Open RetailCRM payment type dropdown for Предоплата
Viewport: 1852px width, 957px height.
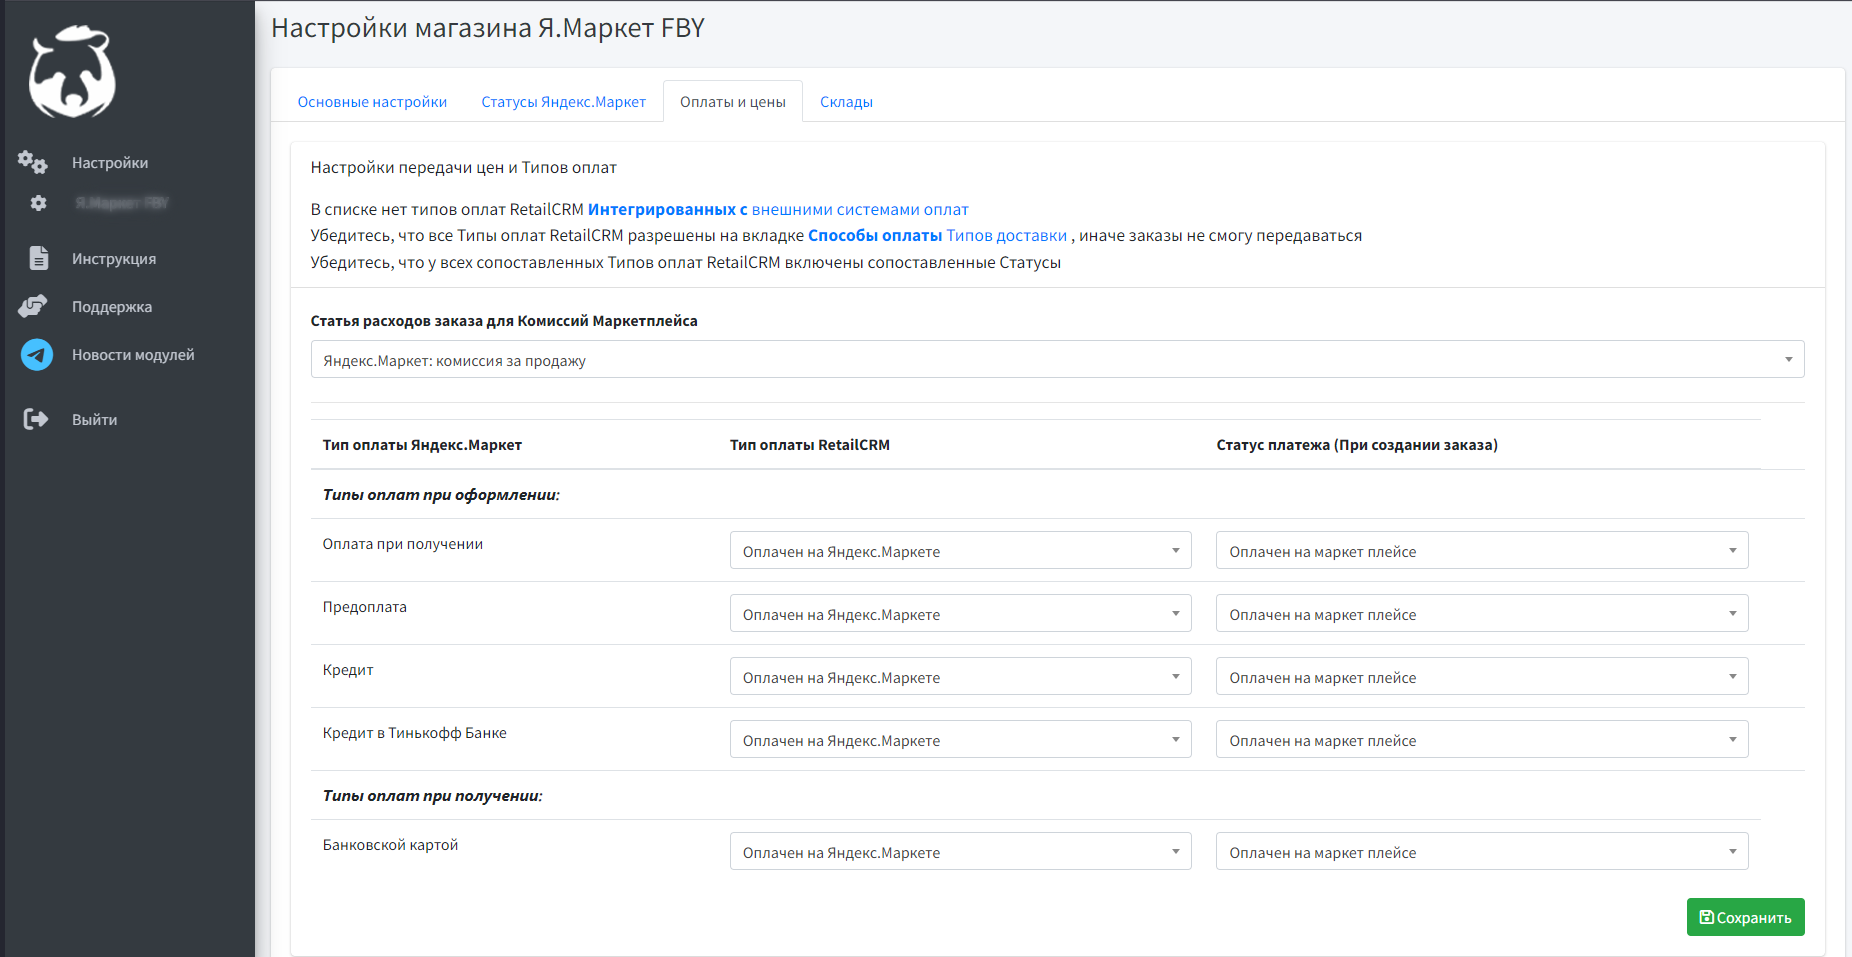(x=960, y=613)
